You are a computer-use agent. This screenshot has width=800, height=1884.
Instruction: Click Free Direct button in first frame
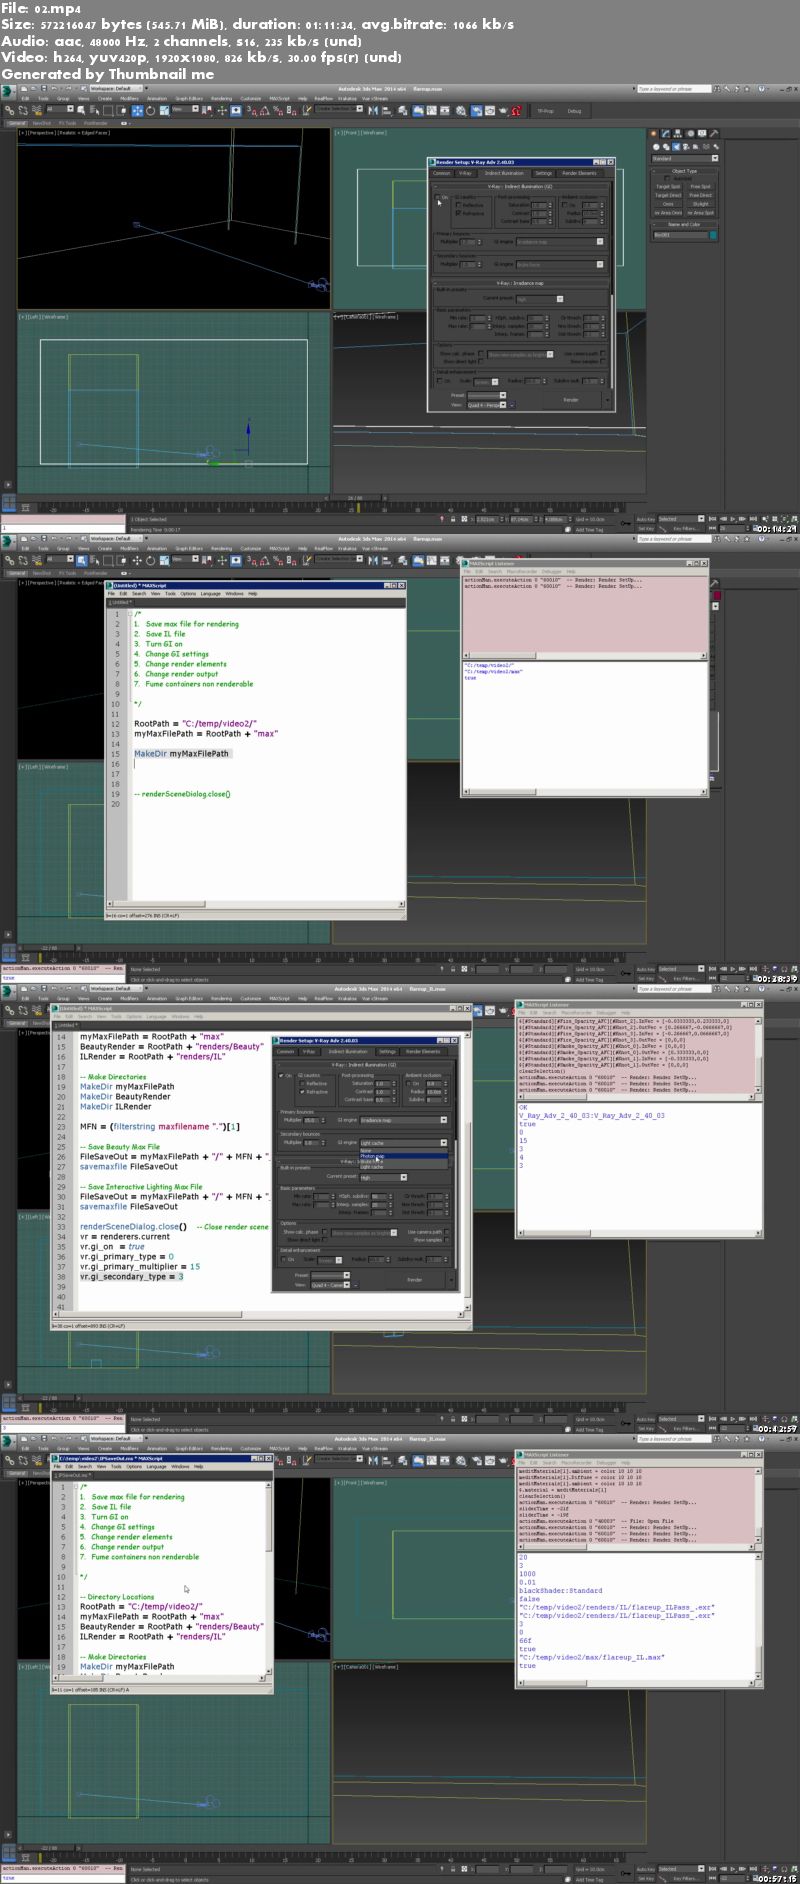(701, 196)
